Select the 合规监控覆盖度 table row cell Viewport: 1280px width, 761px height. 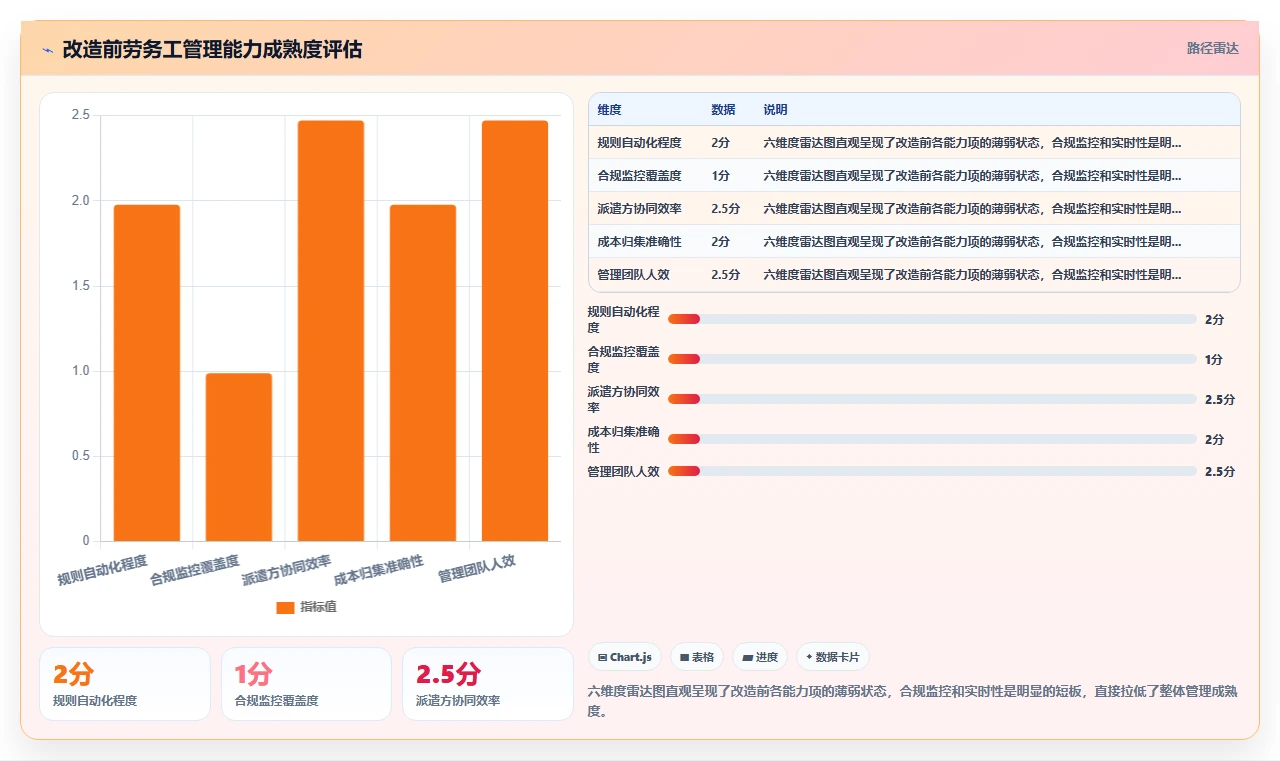(640, 176)
